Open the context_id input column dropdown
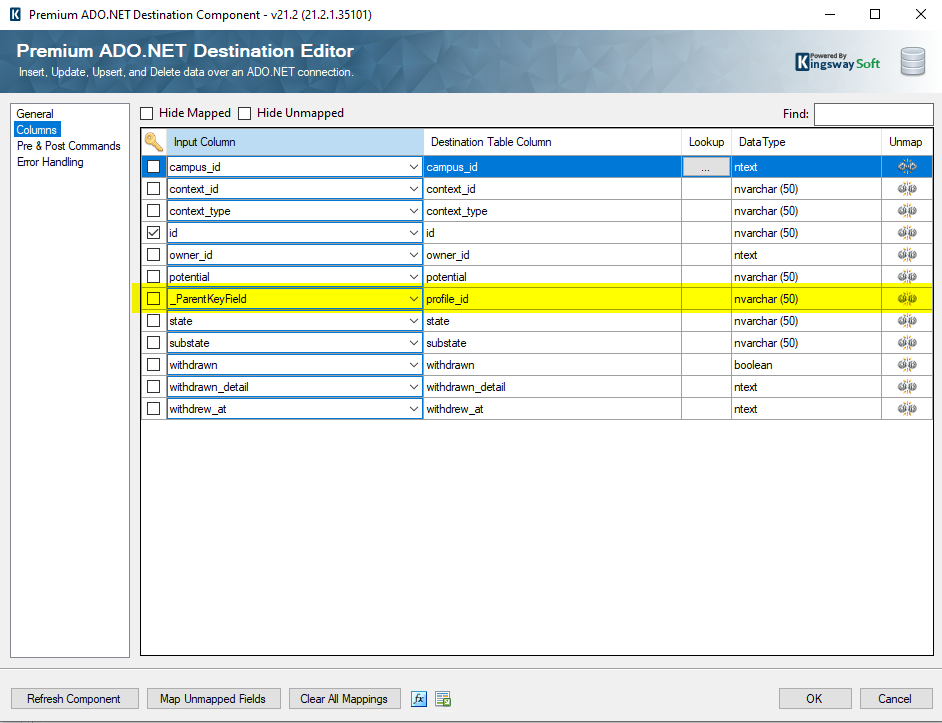 tap(413, 189)
